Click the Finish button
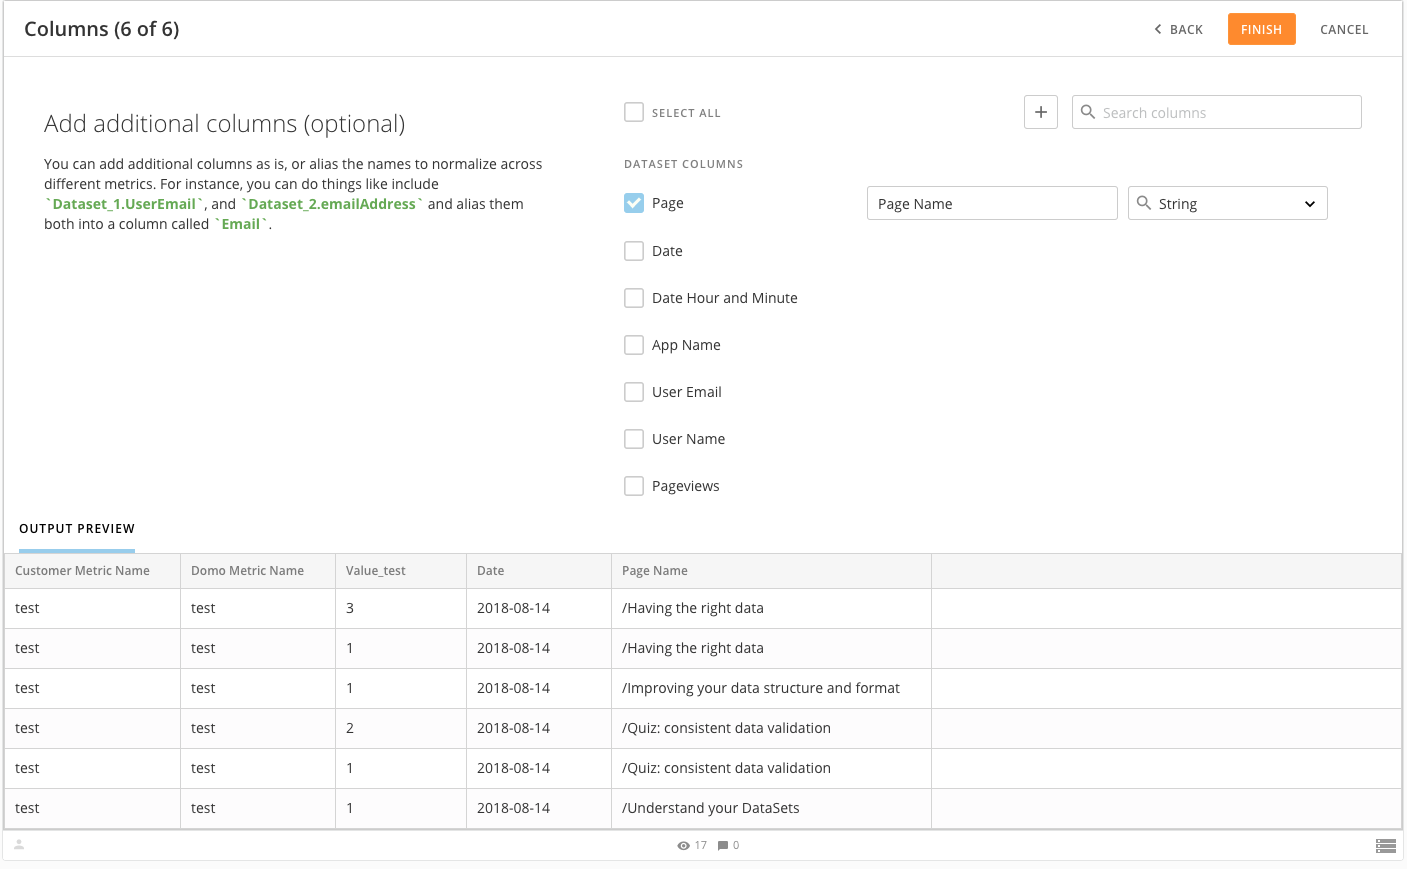This screenshot has height=869, width=1407. (1261, 29)
